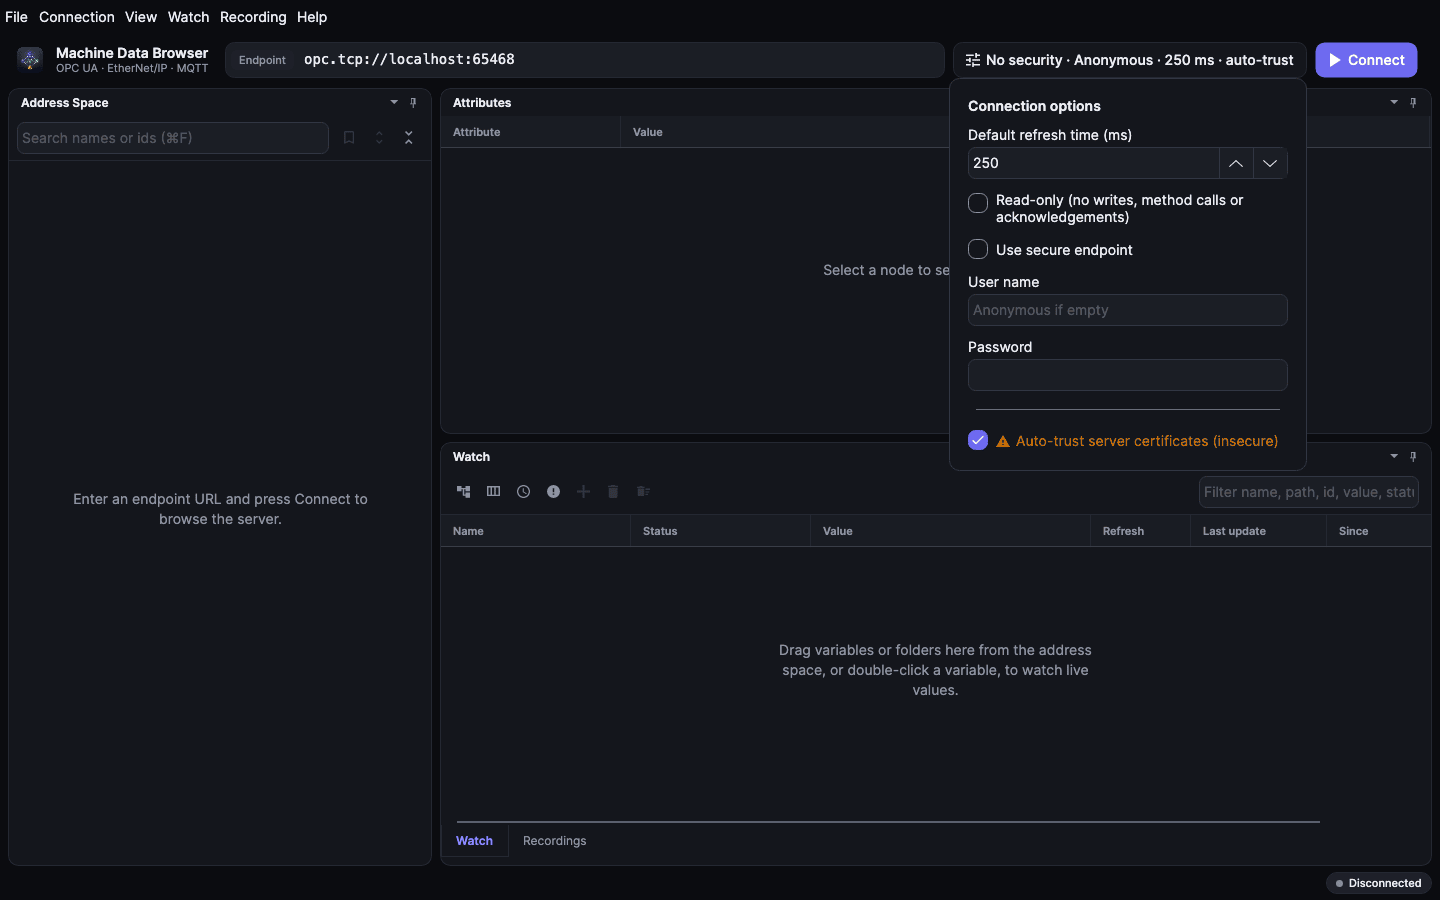Click the Default refresh time value field
1440x900 pixels.
(1094, 163)
